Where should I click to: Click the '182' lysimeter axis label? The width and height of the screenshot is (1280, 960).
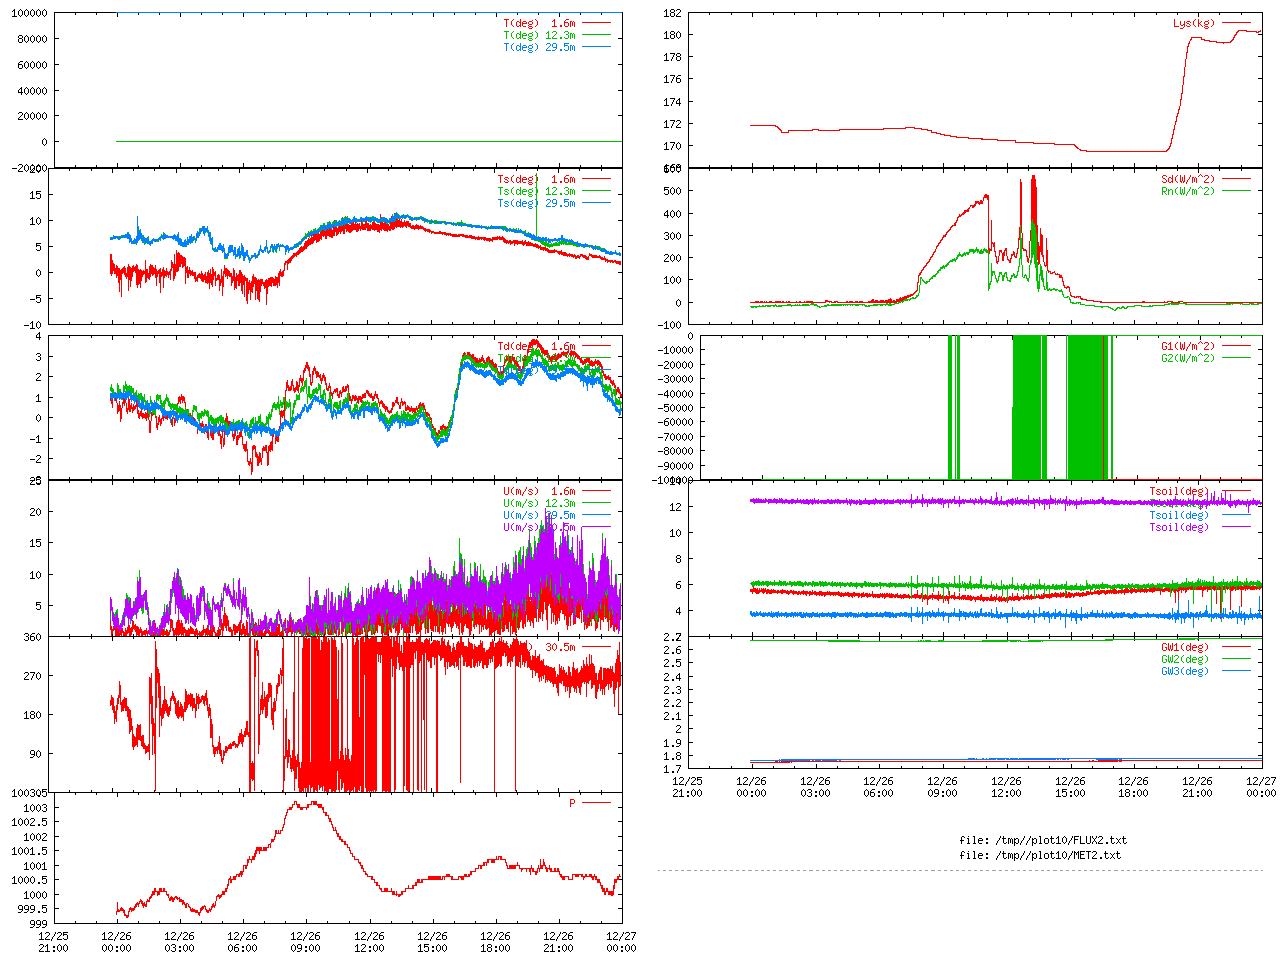click(672, 14)
